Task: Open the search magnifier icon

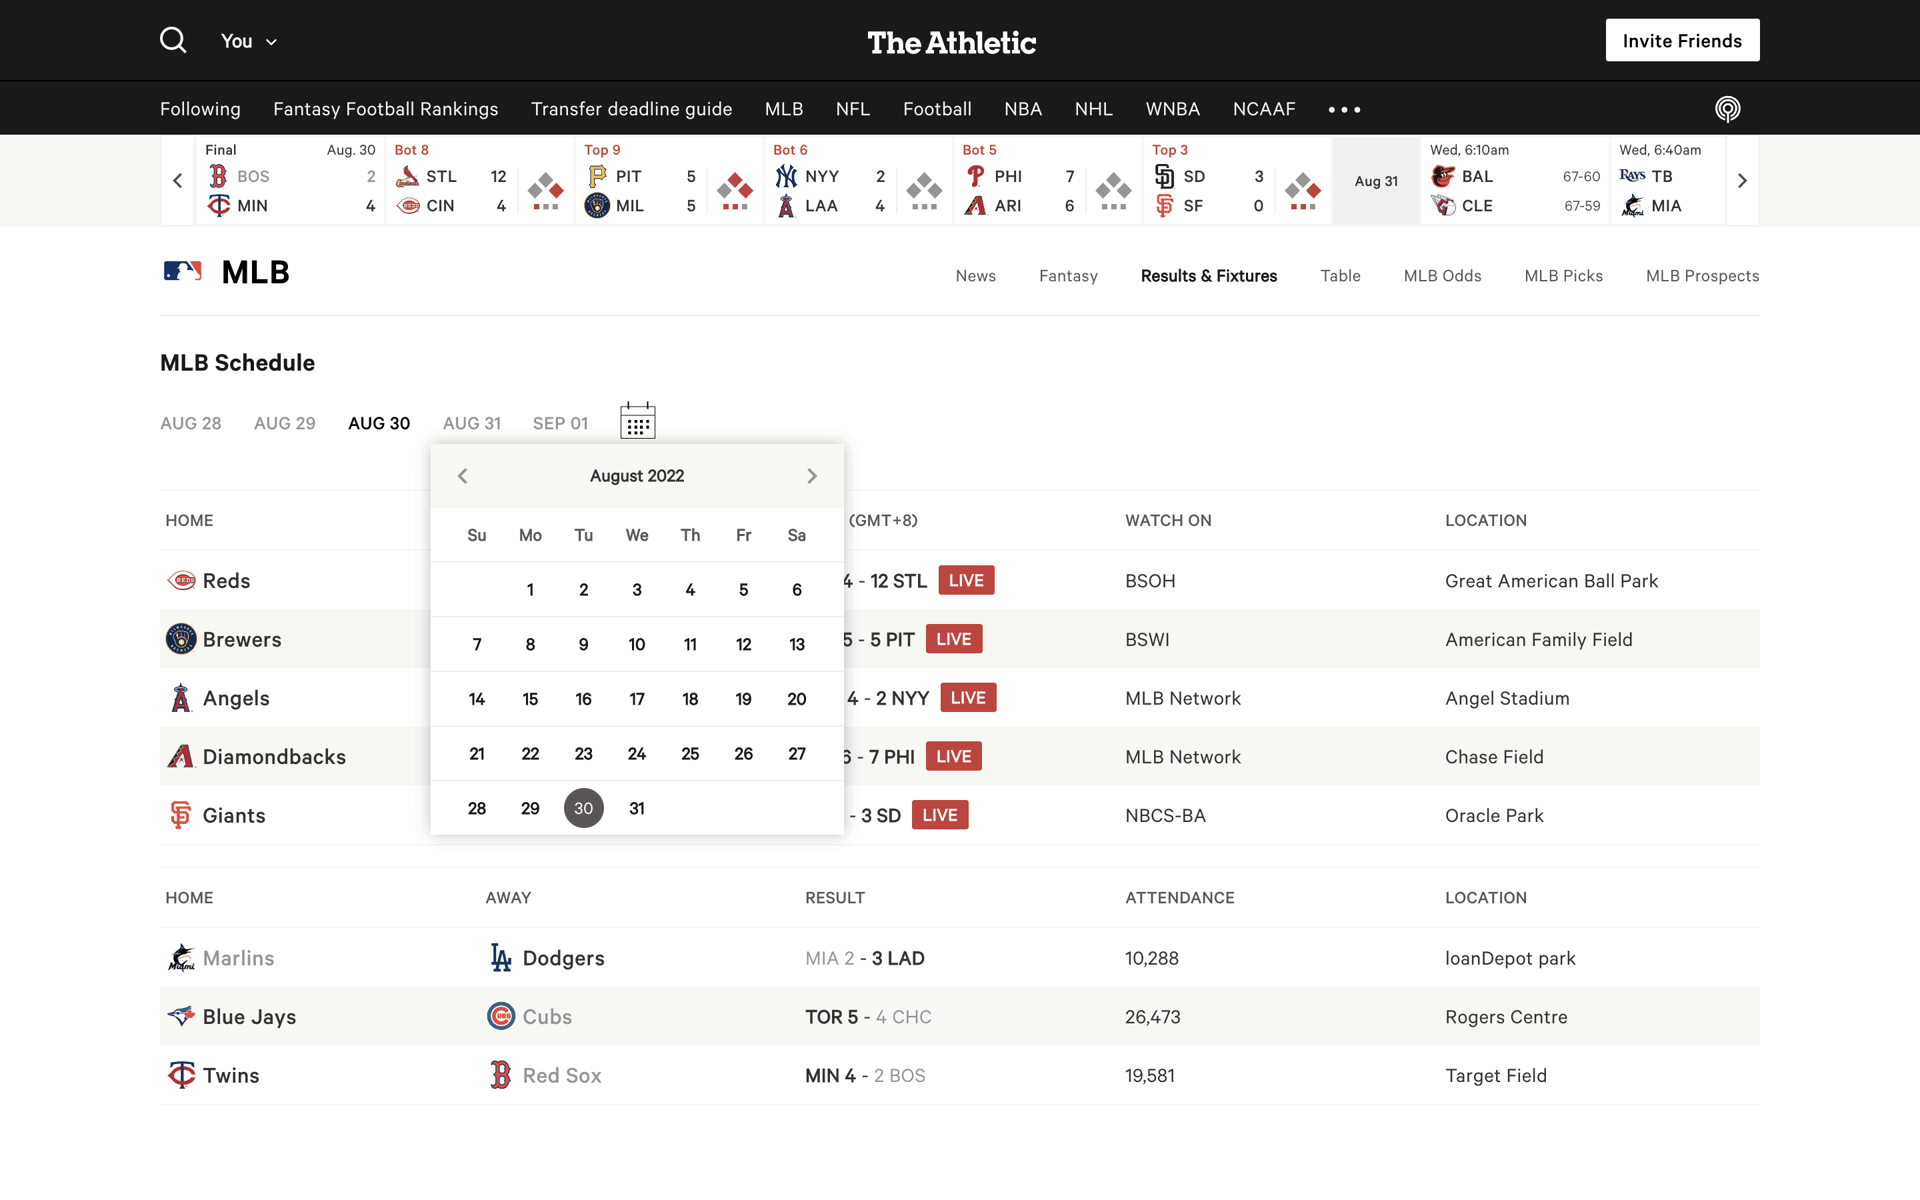Action: tap(173, 40)
